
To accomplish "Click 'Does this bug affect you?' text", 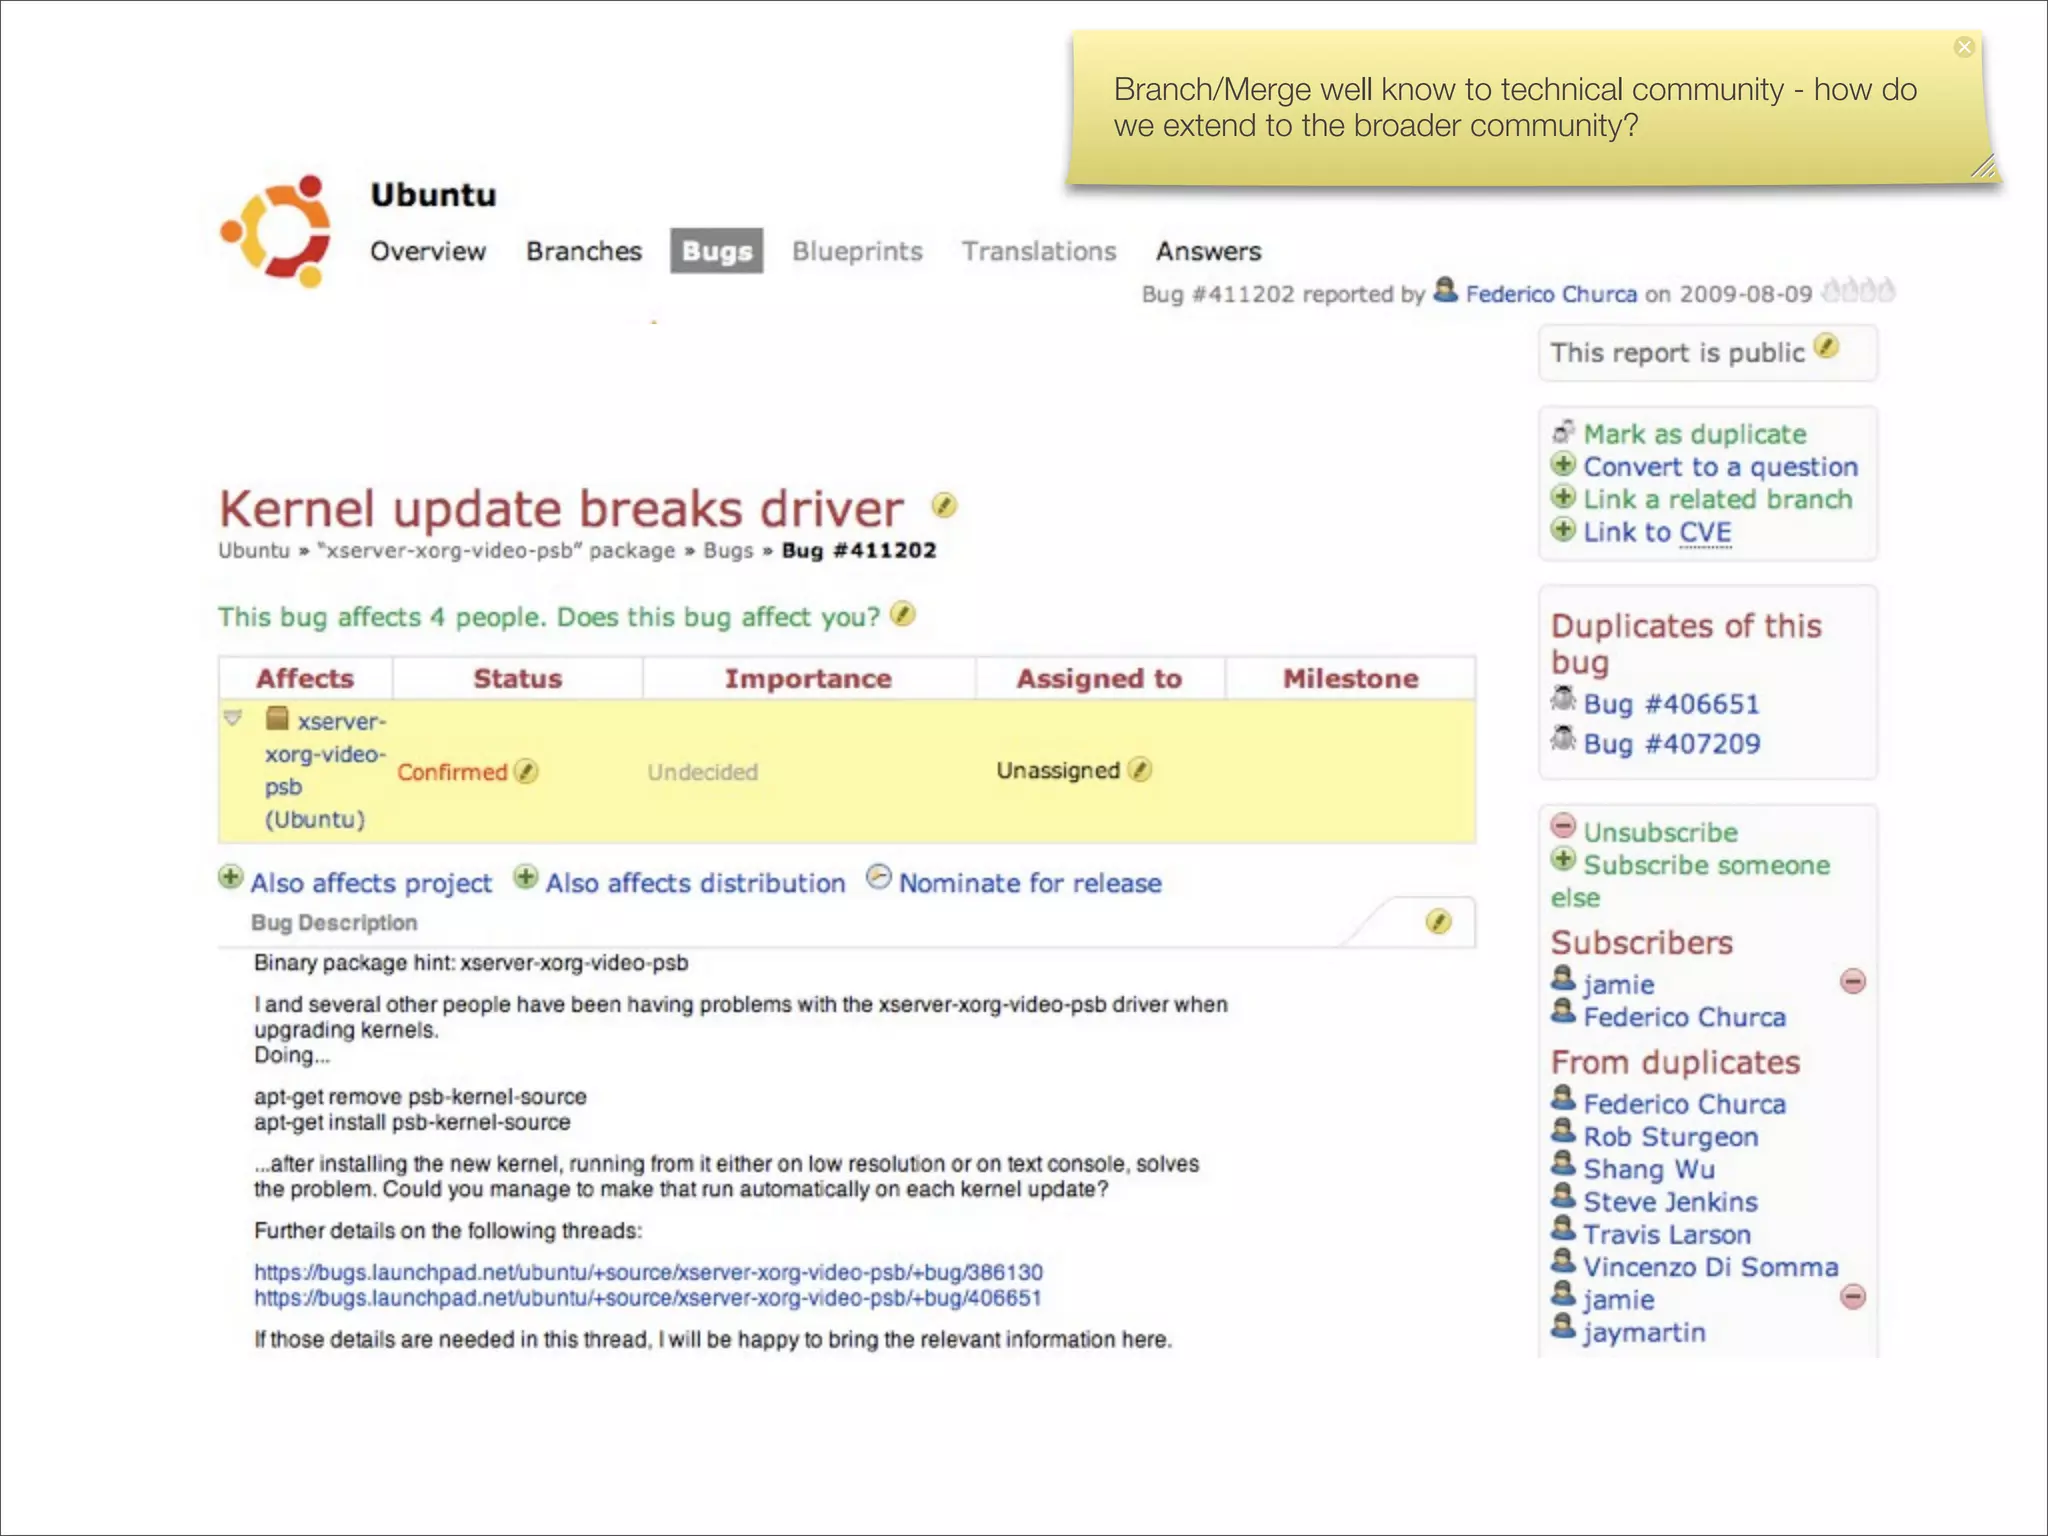I will click(x=719, y=617).
